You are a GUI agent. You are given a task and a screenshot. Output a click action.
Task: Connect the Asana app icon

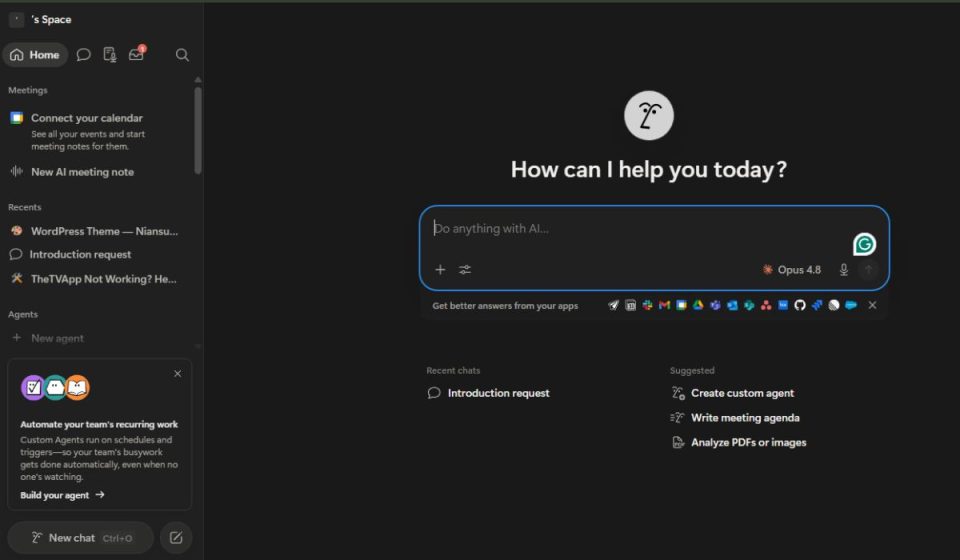click(x=766, y=305)
